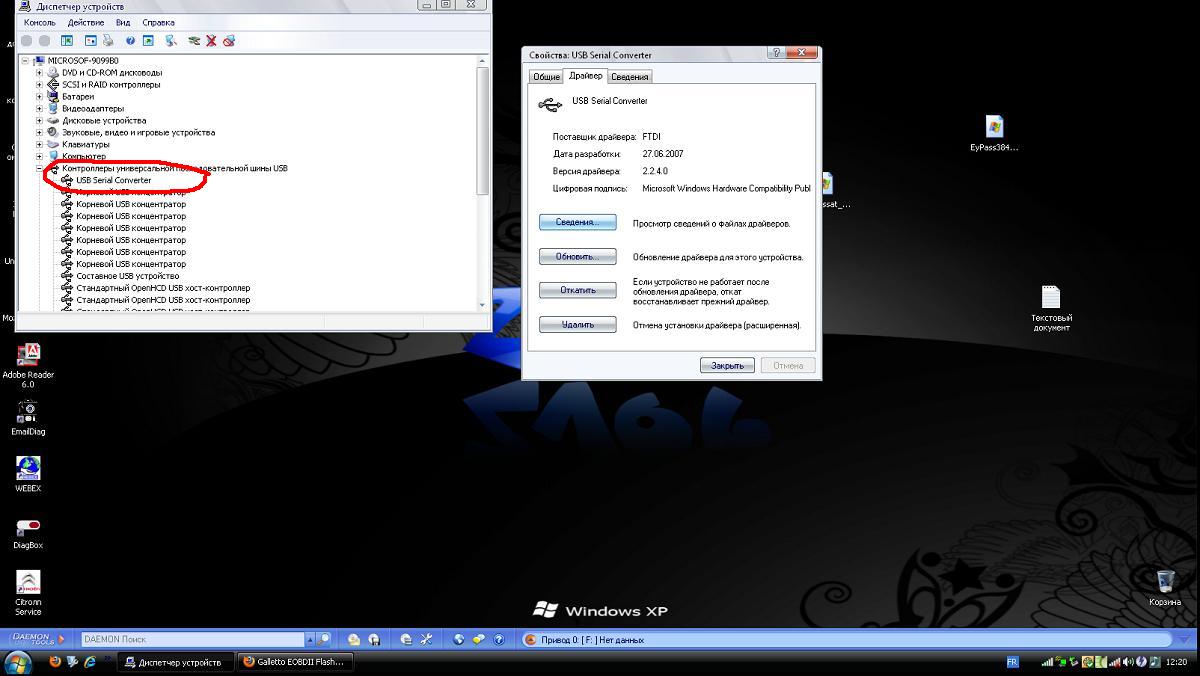
Task: Click the 12:20 taskbar clock
Action: click(1176, 662)
